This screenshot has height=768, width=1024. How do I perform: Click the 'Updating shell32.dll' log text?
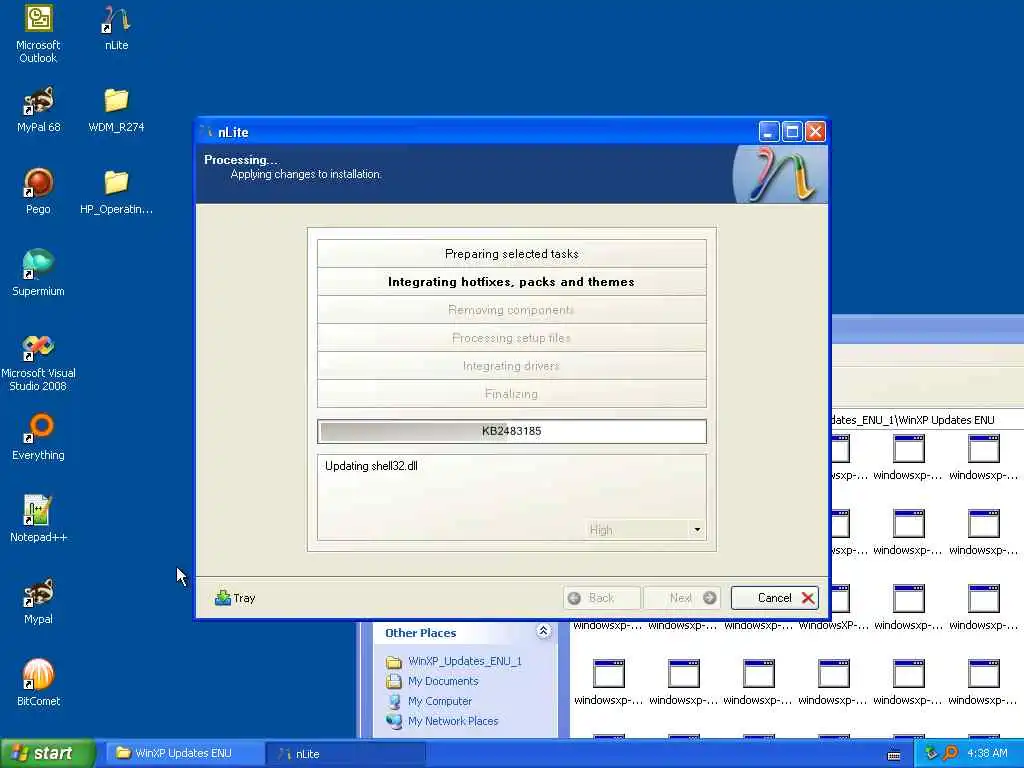(x=371, y=466)
